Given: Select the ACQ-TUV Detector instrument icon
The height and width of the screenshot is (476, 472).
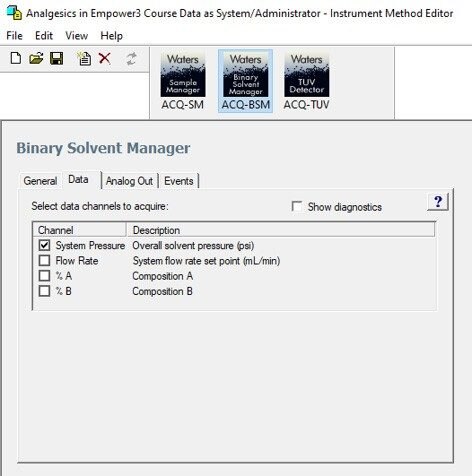Looking at the screenshot, I should (306, 81).
